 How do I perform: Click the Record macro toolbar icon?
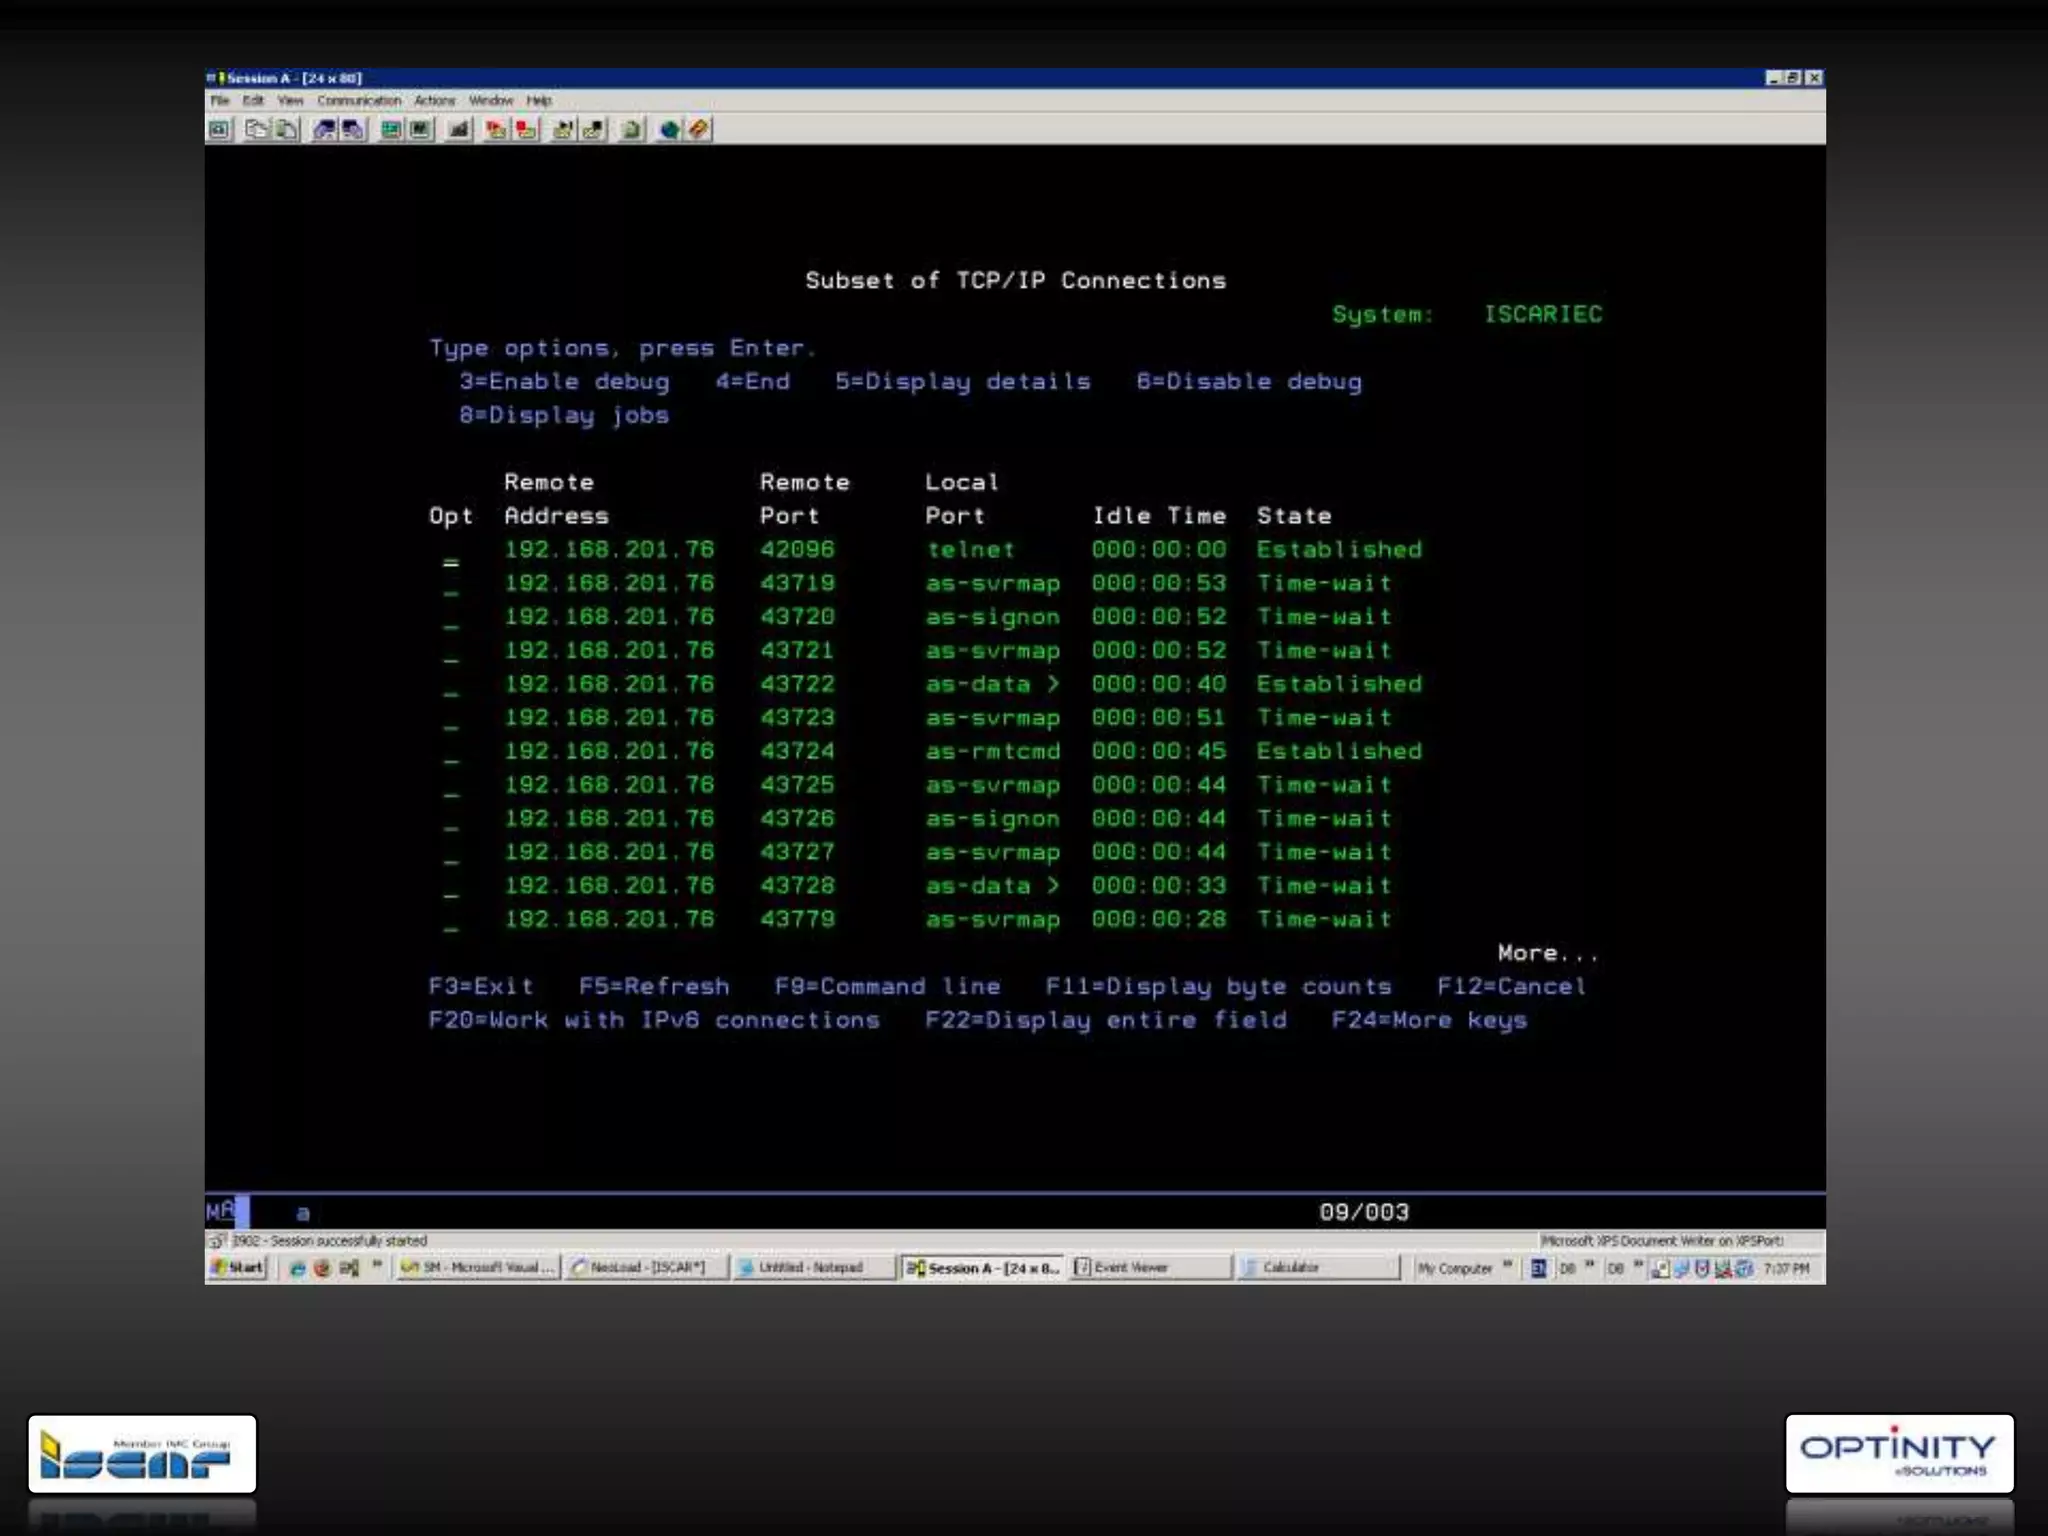526,129
